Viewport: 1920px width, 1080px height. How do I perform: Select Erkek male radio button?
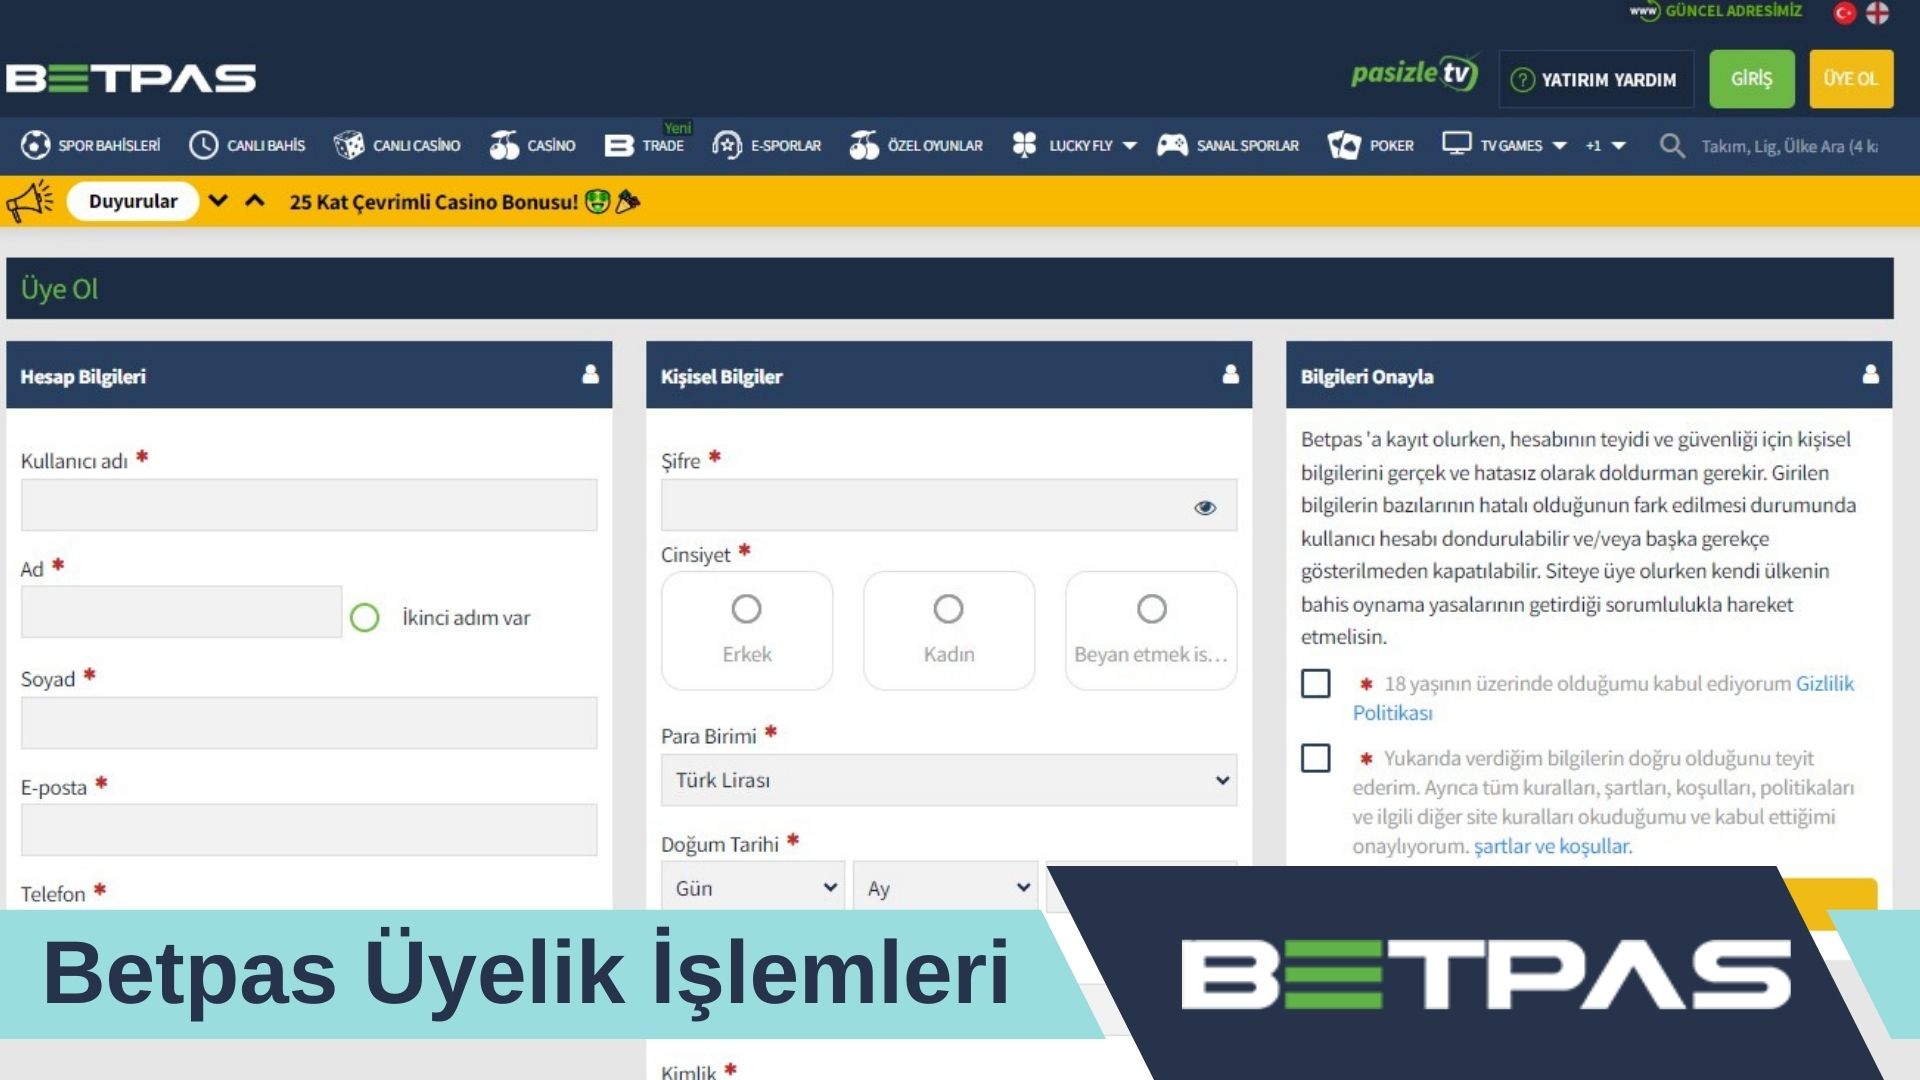(x=746, y=609)
